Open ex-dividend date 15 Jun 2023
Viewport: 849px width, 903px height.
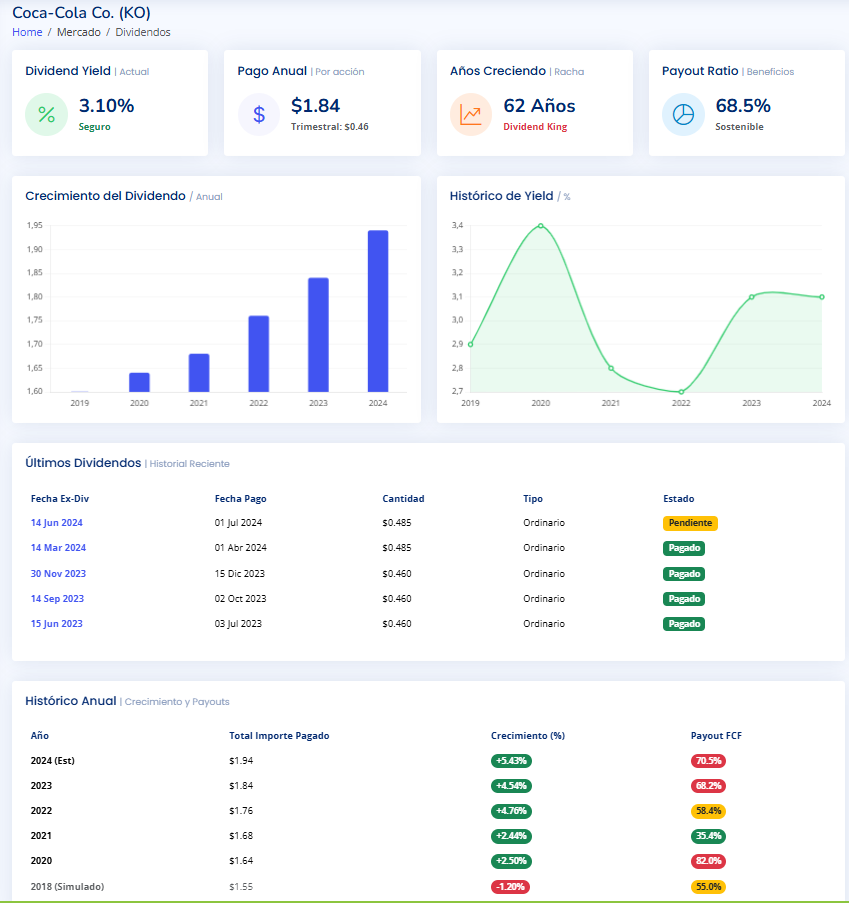[56, 624]
